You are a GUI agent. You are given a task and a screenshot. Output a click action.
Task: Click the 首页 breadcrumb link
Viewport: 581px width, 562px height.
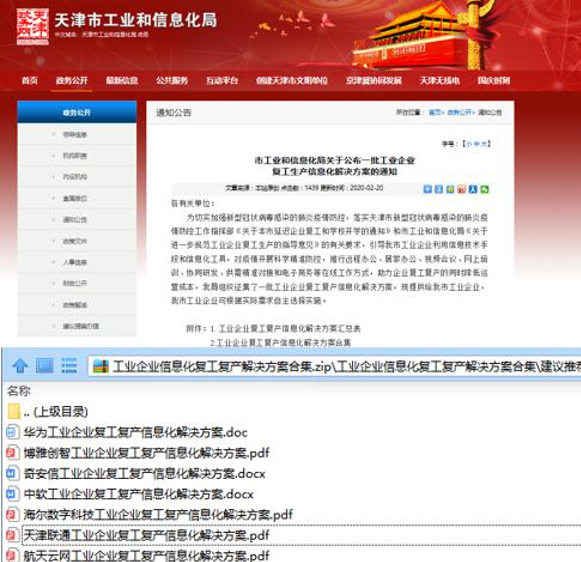pos(435,112)
